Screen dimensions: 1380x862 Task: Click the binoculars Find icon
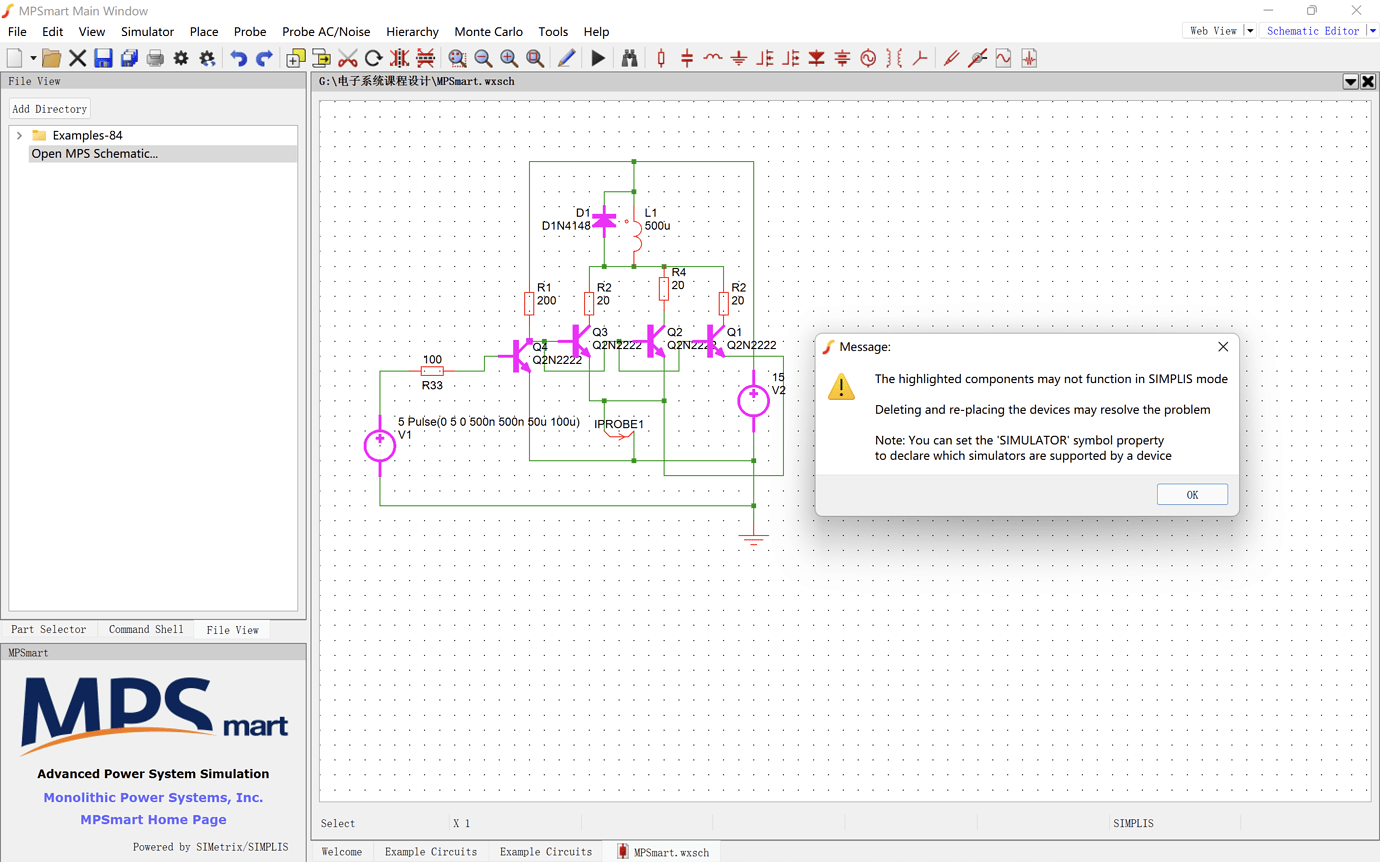click(x=629, y=58)
